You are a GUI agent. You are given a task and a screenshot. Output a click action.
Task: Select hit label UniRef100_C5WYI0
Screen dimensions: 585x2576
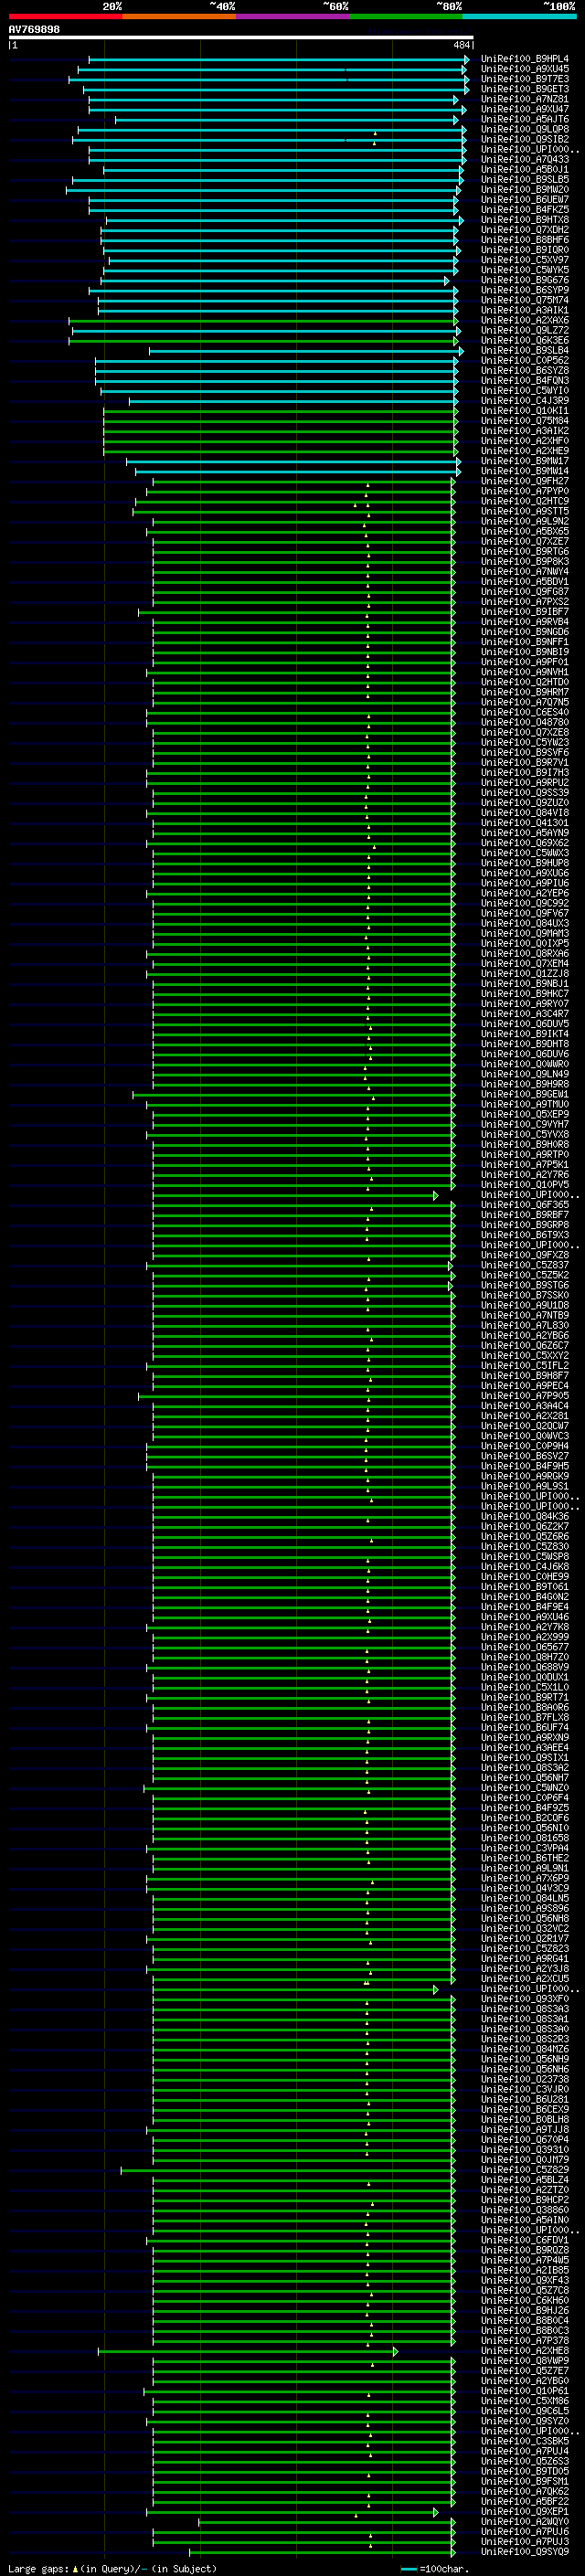tap(525, 391)
